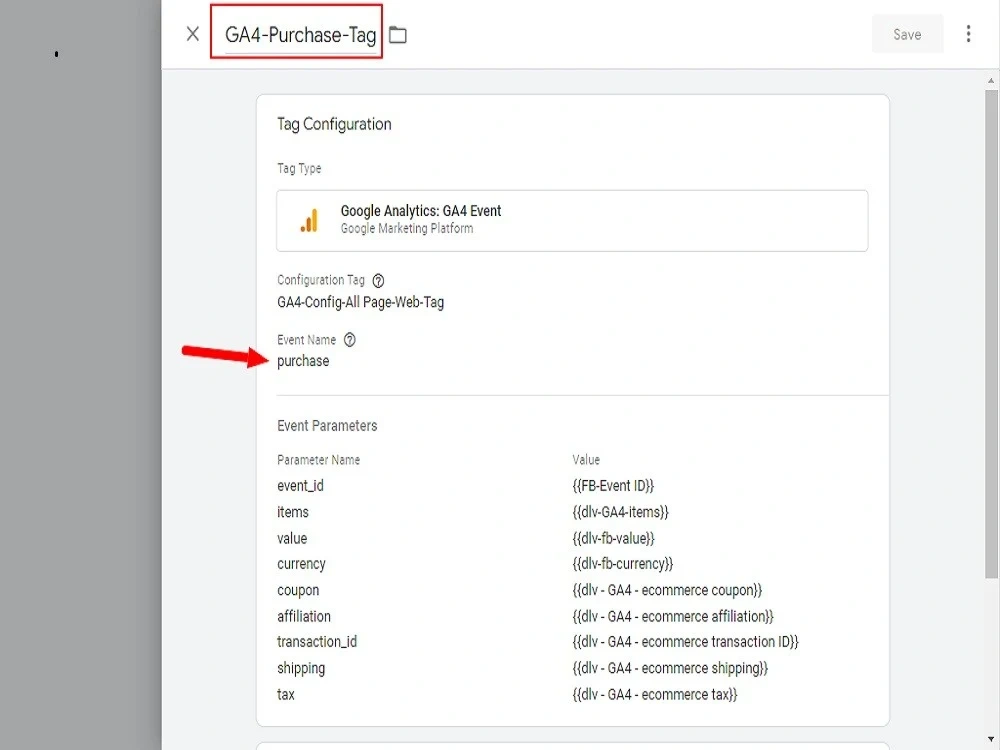The image size is (1000, 750).
Task: Select the {{dlv-GA4-items}} value
Action: (x=621, y=512)
